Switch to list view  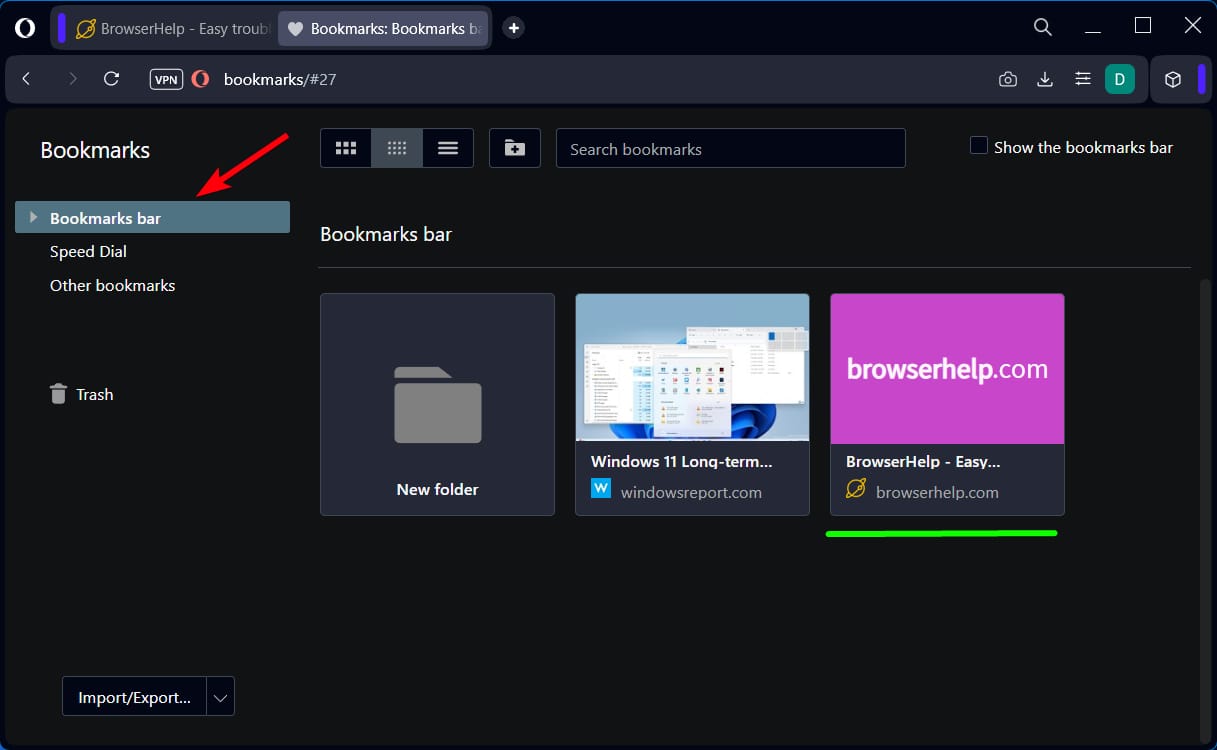coord(448,148)
